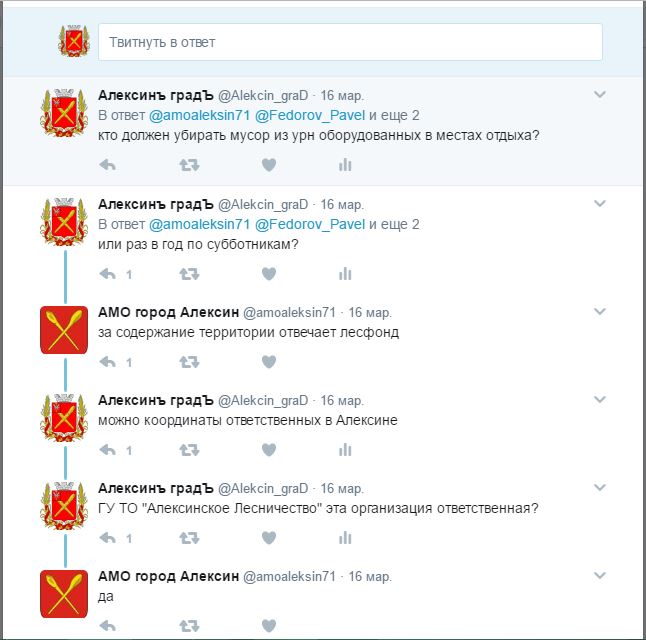Screen dimensions: 646x640
Task: Retweet the final 'да' tweet
Action: [190, 626]
